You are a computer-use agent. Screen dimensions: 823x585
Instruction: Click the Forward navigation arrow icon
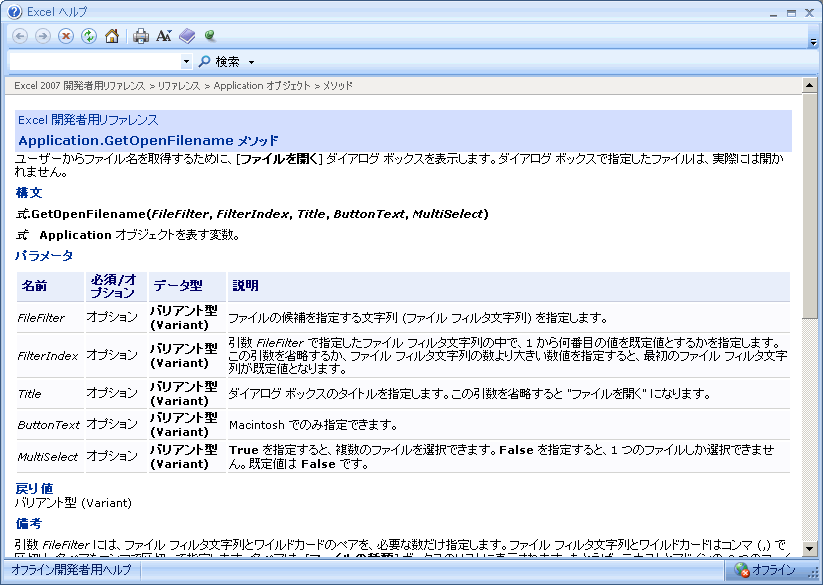point(43,36)
